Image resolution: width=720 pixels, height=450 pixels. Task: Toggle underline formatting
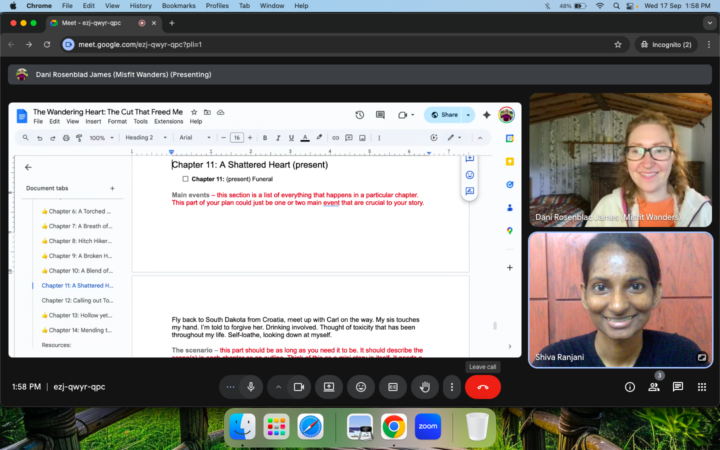[291, 138]
